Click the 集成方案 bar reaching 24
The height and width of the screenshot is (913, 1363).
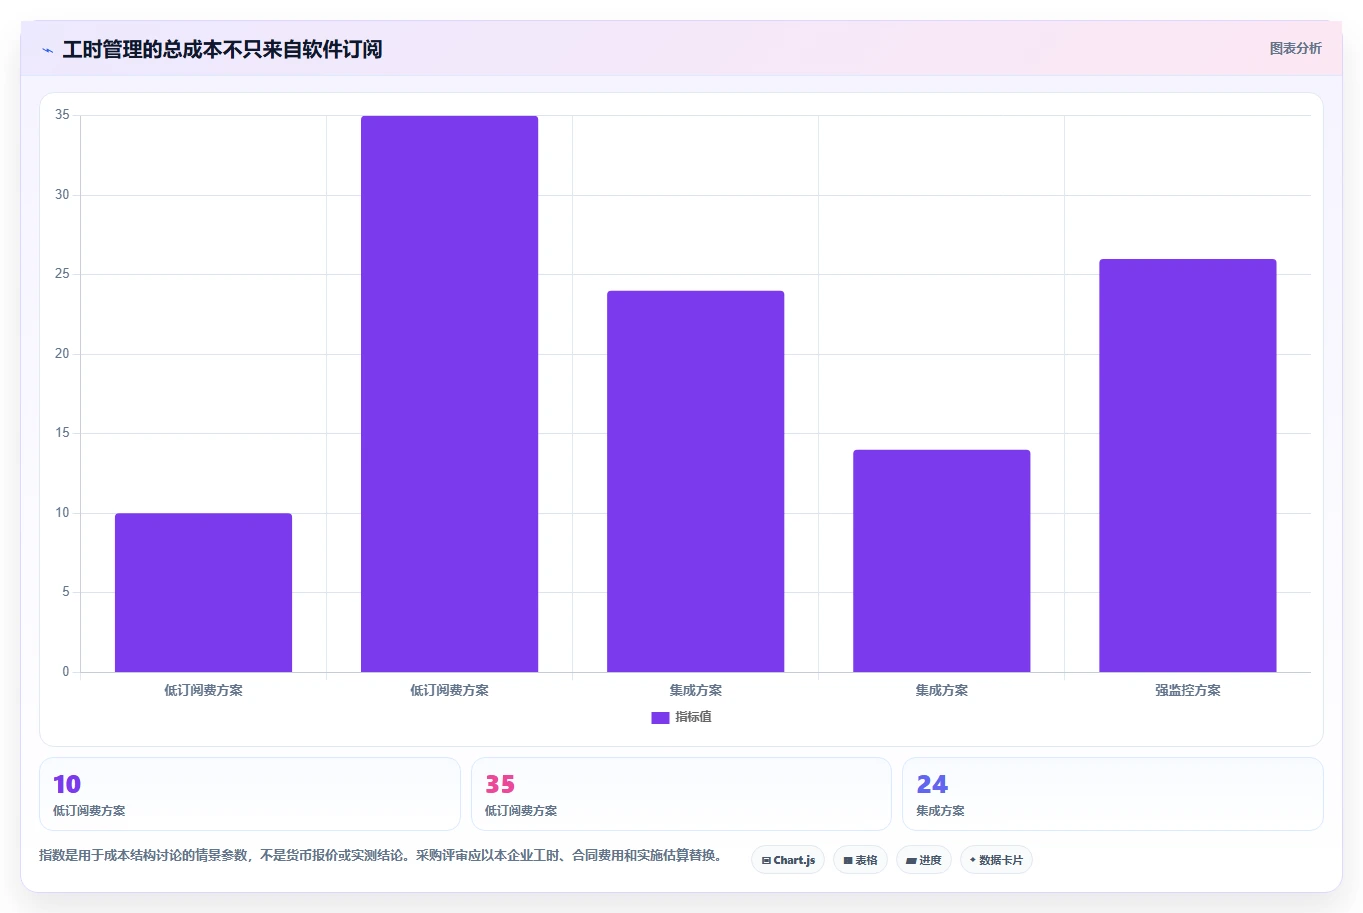point(695,481)
